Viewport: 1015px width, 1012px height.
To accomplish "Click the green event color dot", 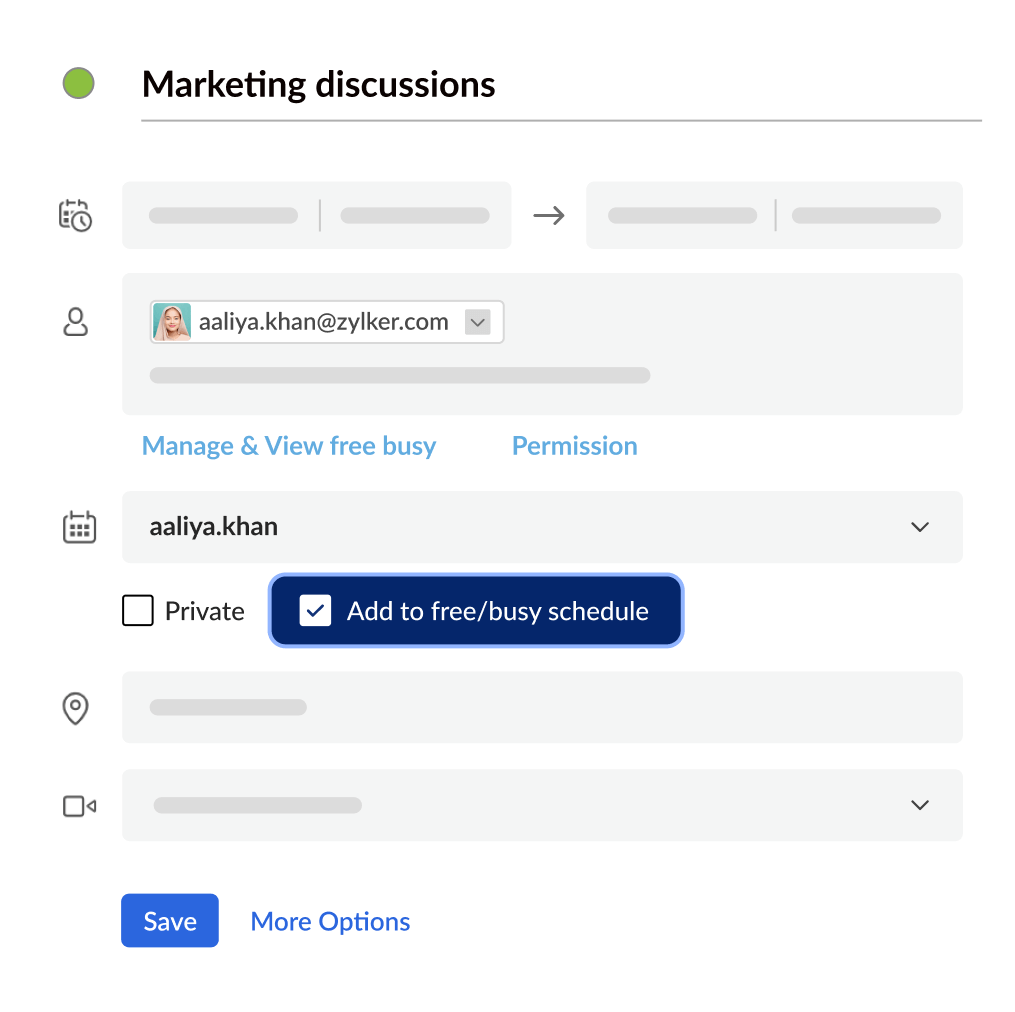I will pyautogui.click(x=77, y=83).
